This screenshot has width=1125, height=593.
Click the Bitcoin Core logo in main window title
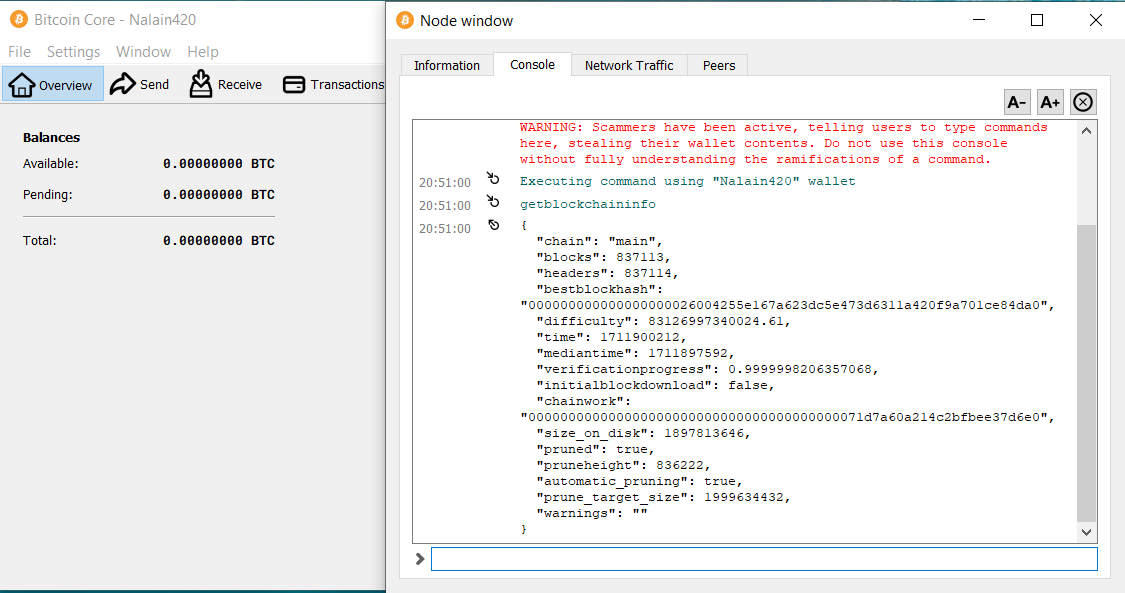pos(19,19)
